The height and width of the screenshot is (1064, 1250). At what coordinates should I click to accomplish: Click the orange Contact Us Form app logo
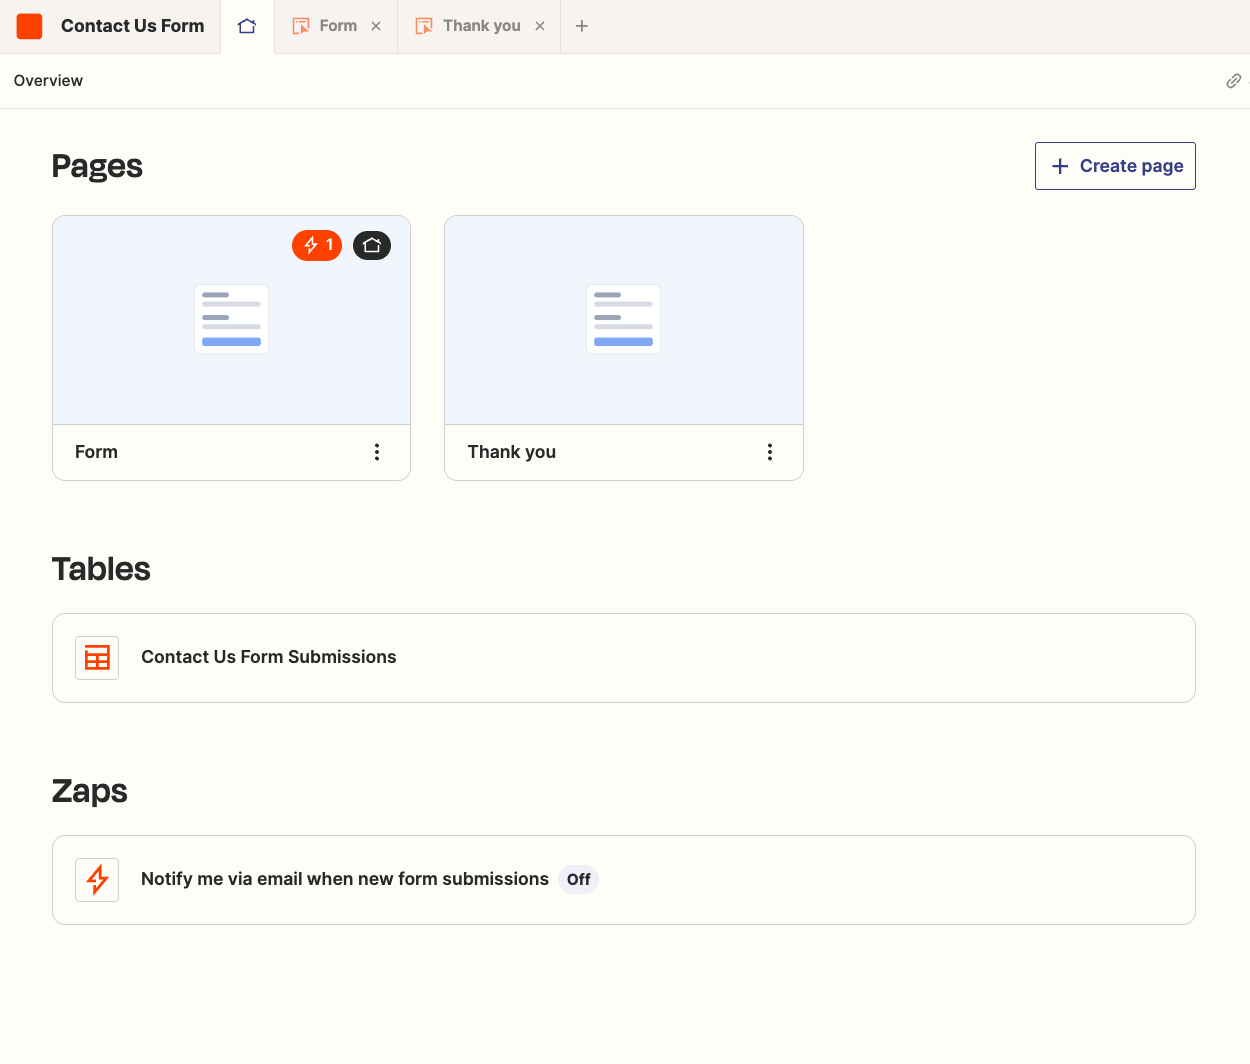pos(29,26)
